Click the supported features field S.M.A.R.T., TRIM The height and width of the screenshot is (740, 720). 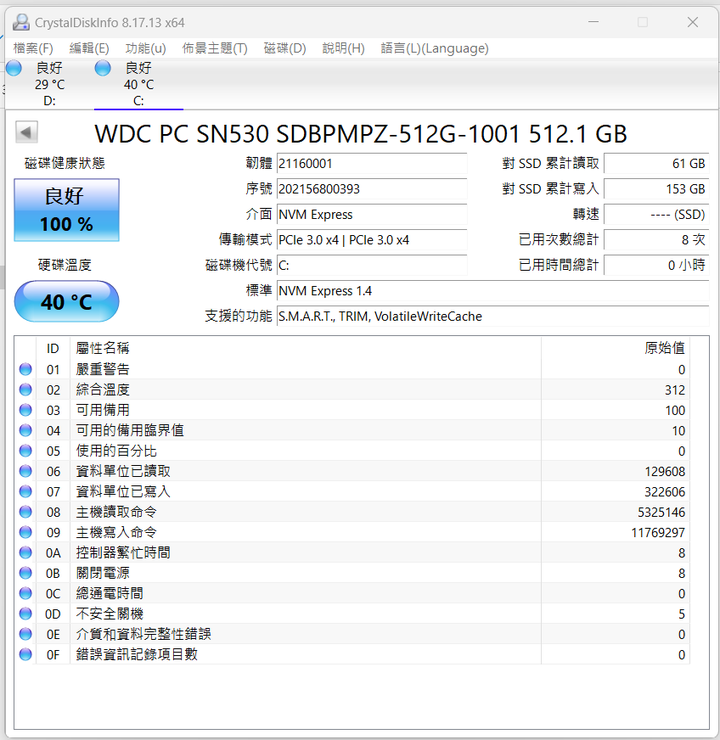pos(493,317)
